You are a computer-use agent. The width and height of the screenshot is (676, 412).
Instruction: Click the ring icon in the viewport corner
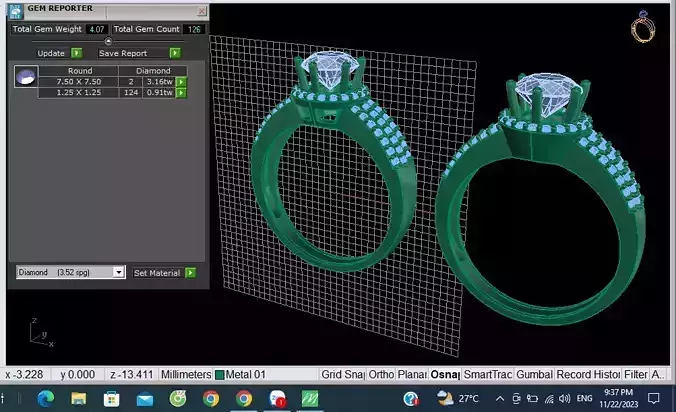(x=643, y=27)
